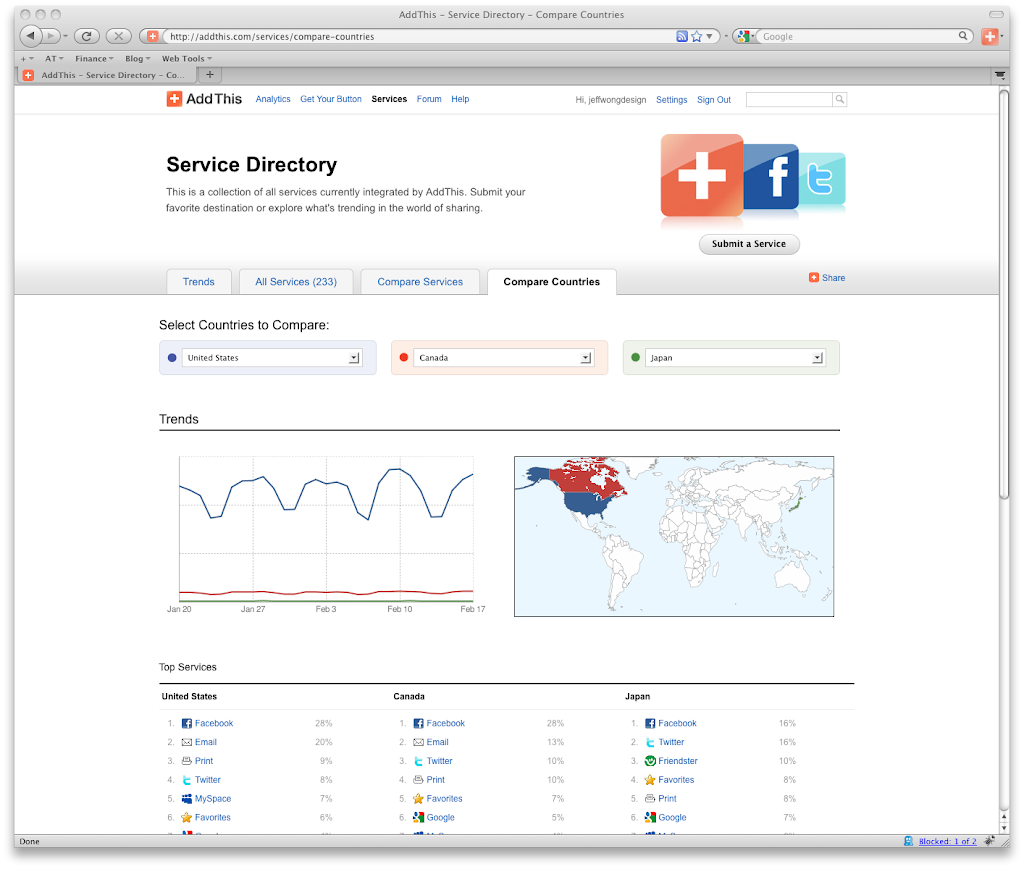Open the Analytics link in top navigation
1024x869 pixels.
pyautogui.click(x=273, y=99)
